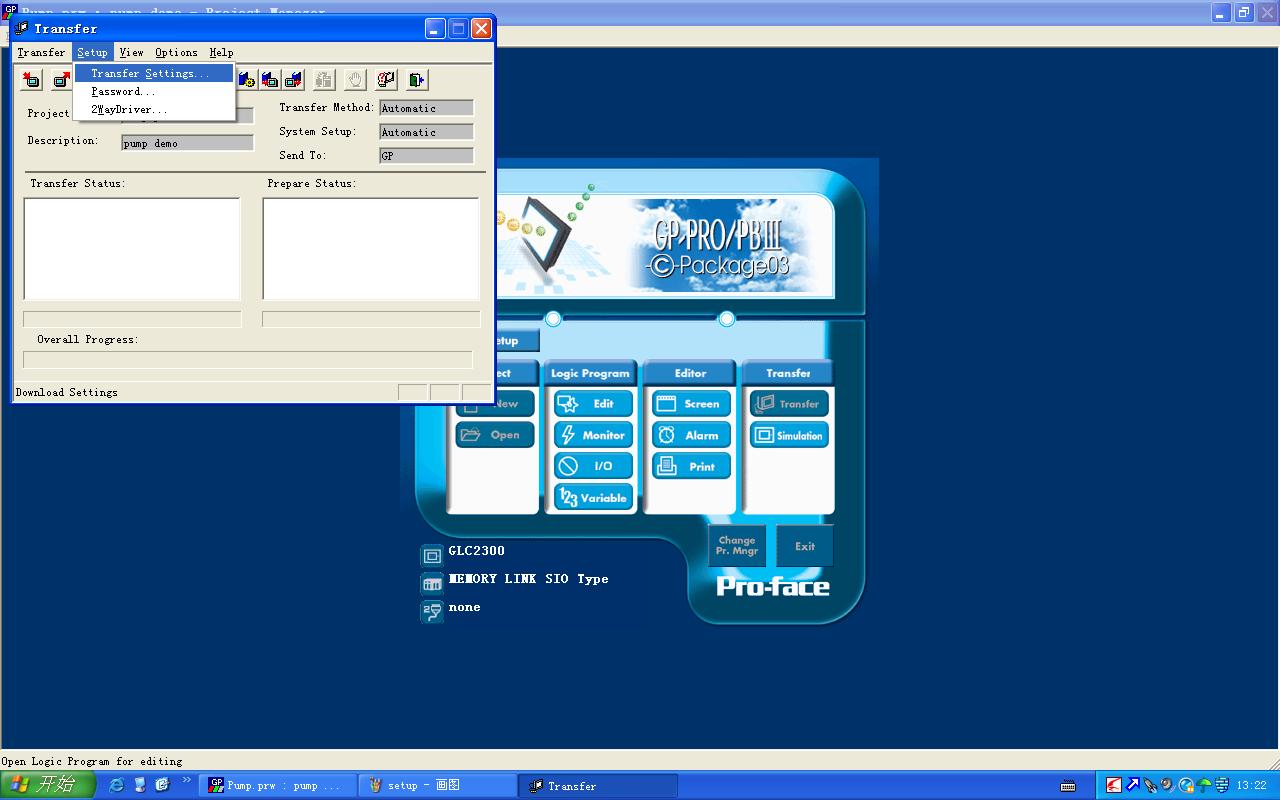Open the Variable list button

(593, 497)
